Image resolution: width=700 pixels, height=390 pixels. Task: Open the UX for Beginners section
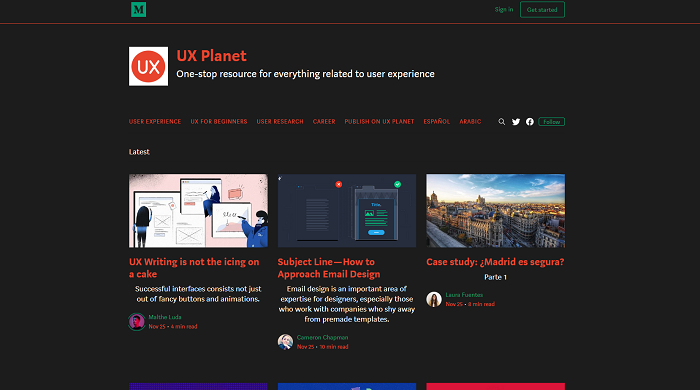click(219, 121)
